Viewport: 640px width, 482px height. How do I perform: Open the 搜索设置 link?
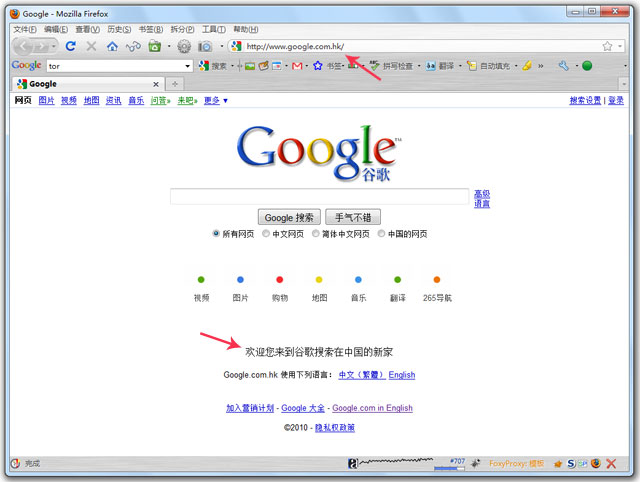(585, 100)
